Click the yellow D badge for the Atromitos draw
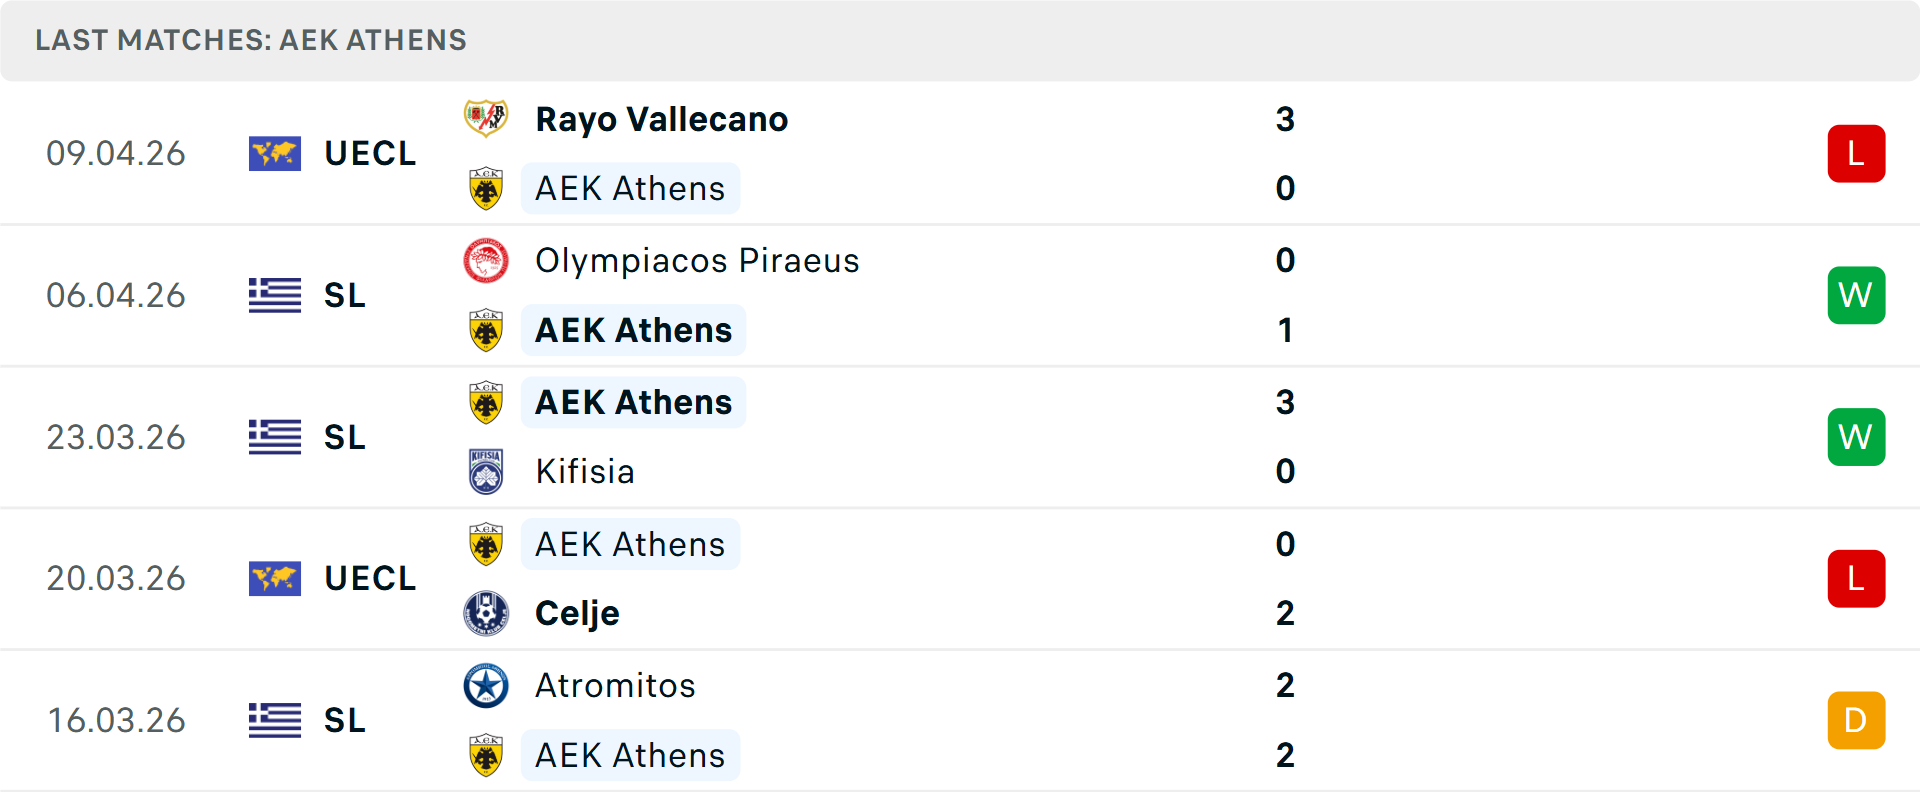Viewport: 1920px width, 792px height. coord(1856,720)
